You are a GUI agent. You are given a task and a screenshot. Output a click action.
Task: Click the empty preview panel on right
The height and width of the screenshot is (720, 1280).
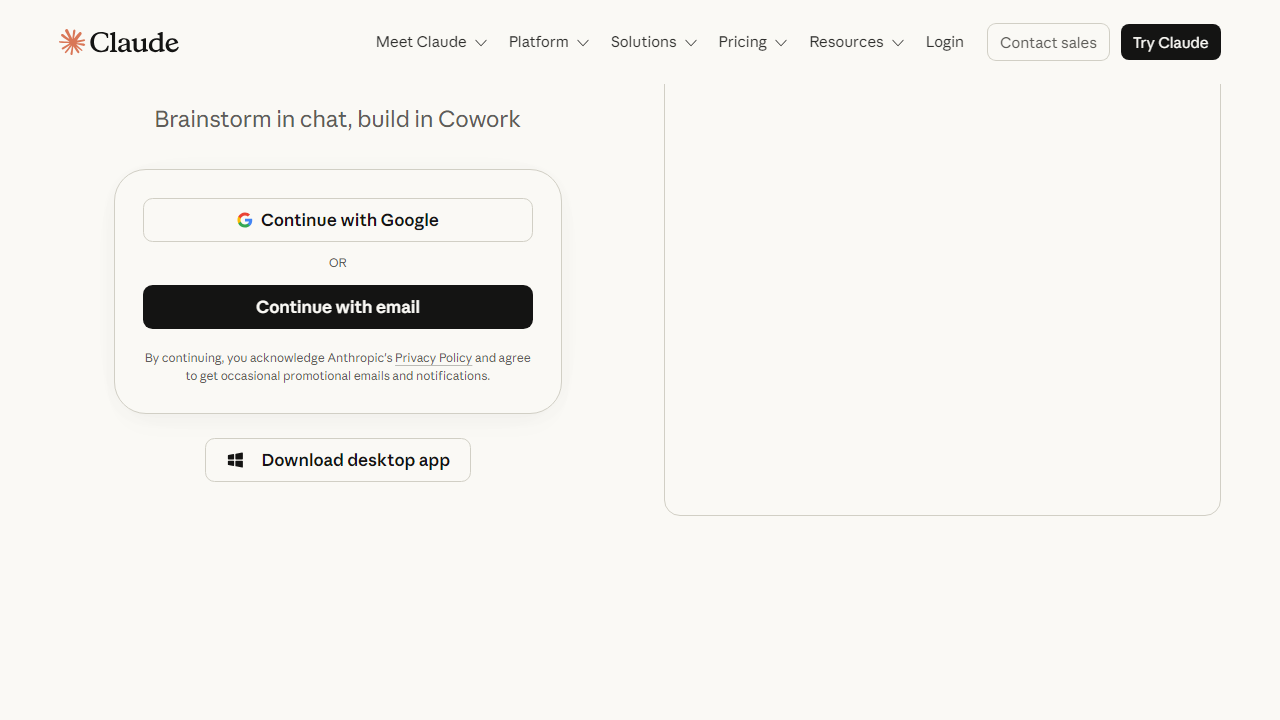[942, 300]
